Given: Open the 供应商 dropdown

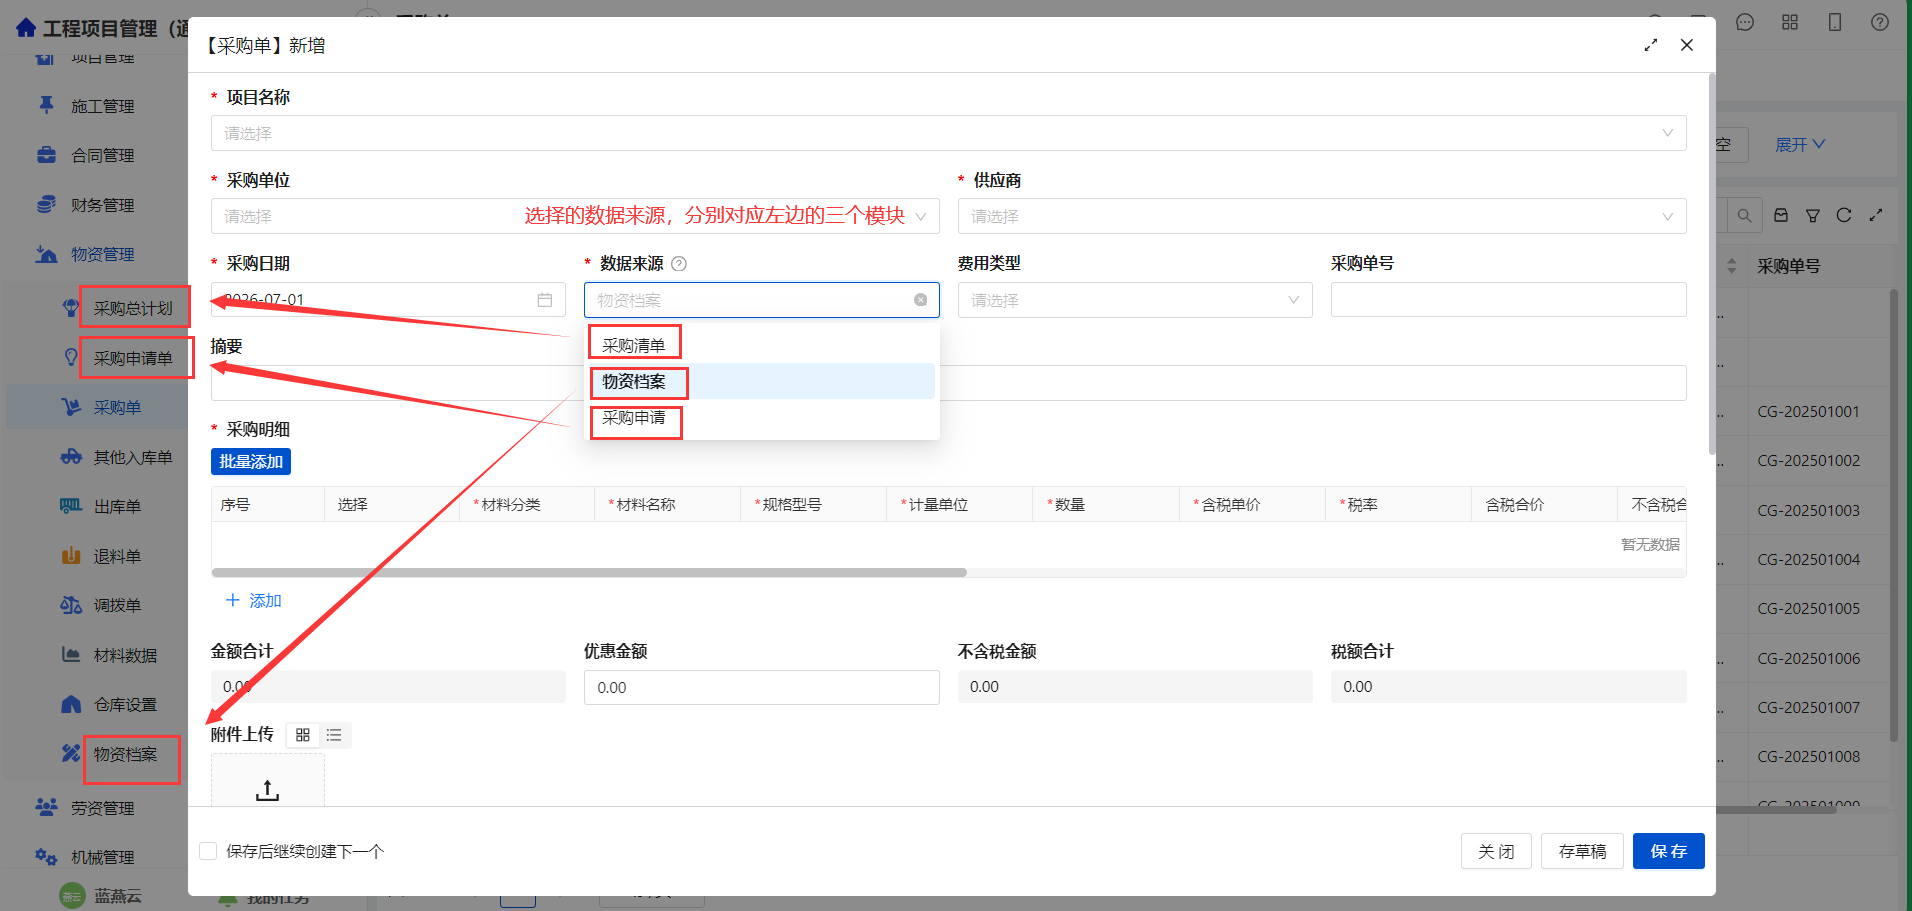Looking at the screenshot, I should (1322, 216).
